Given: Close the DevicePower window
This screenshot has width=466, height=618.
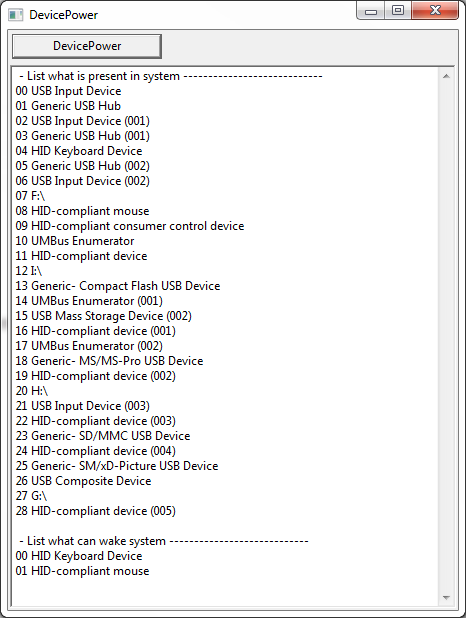Looking at the screenshot, I should pos(435,10).
